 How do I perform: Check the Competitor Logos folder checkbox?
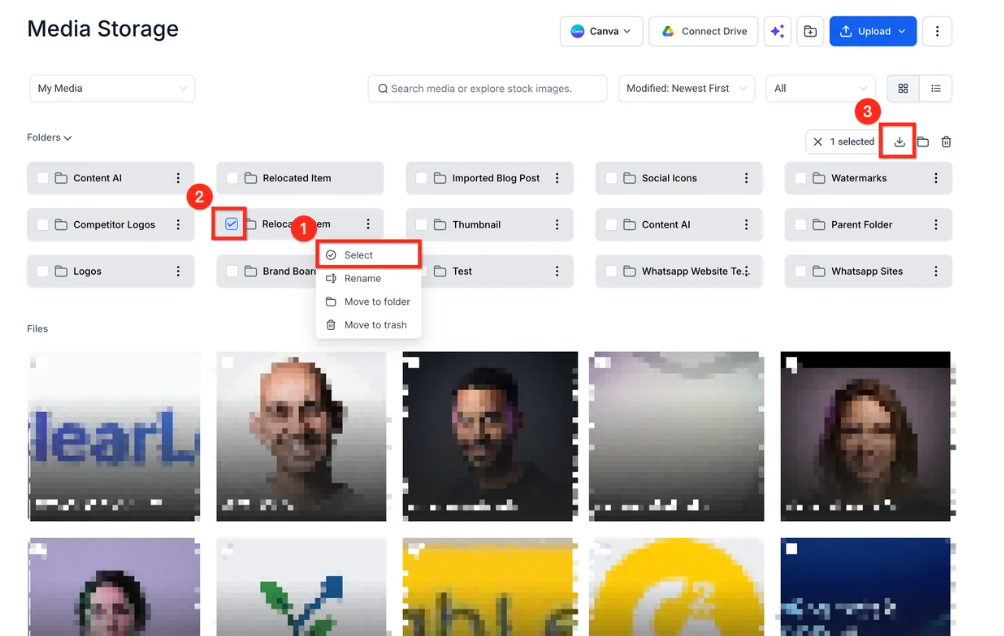coord(43,225)
